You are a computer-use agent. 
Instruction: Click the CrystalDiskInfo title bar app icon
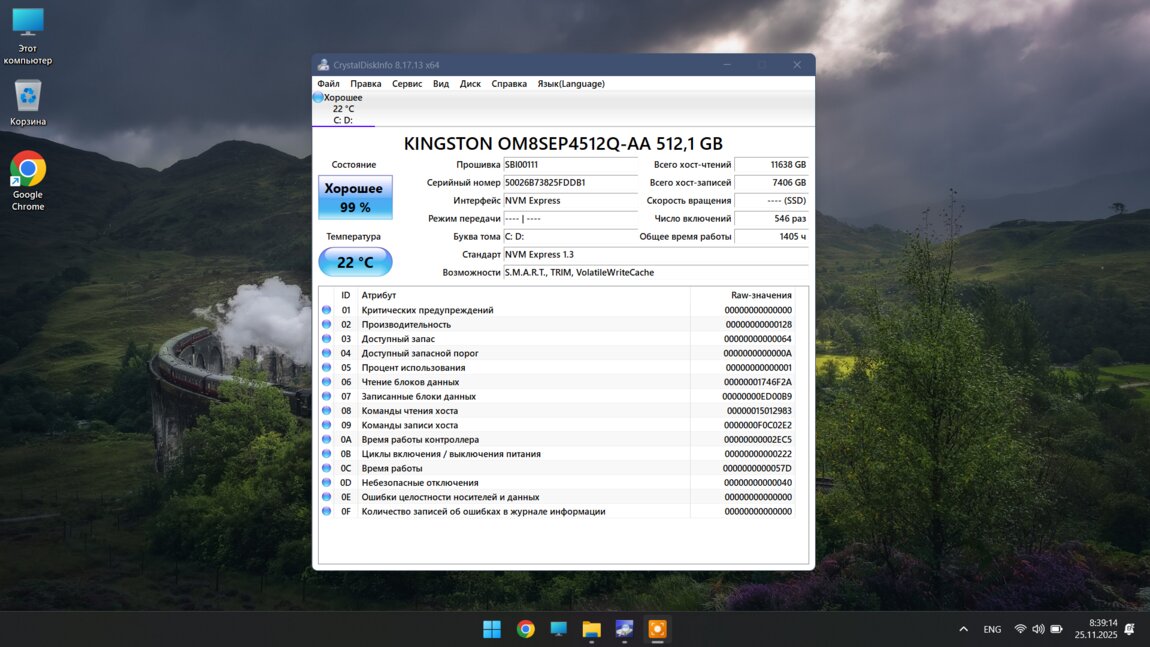tap(324, 65)
